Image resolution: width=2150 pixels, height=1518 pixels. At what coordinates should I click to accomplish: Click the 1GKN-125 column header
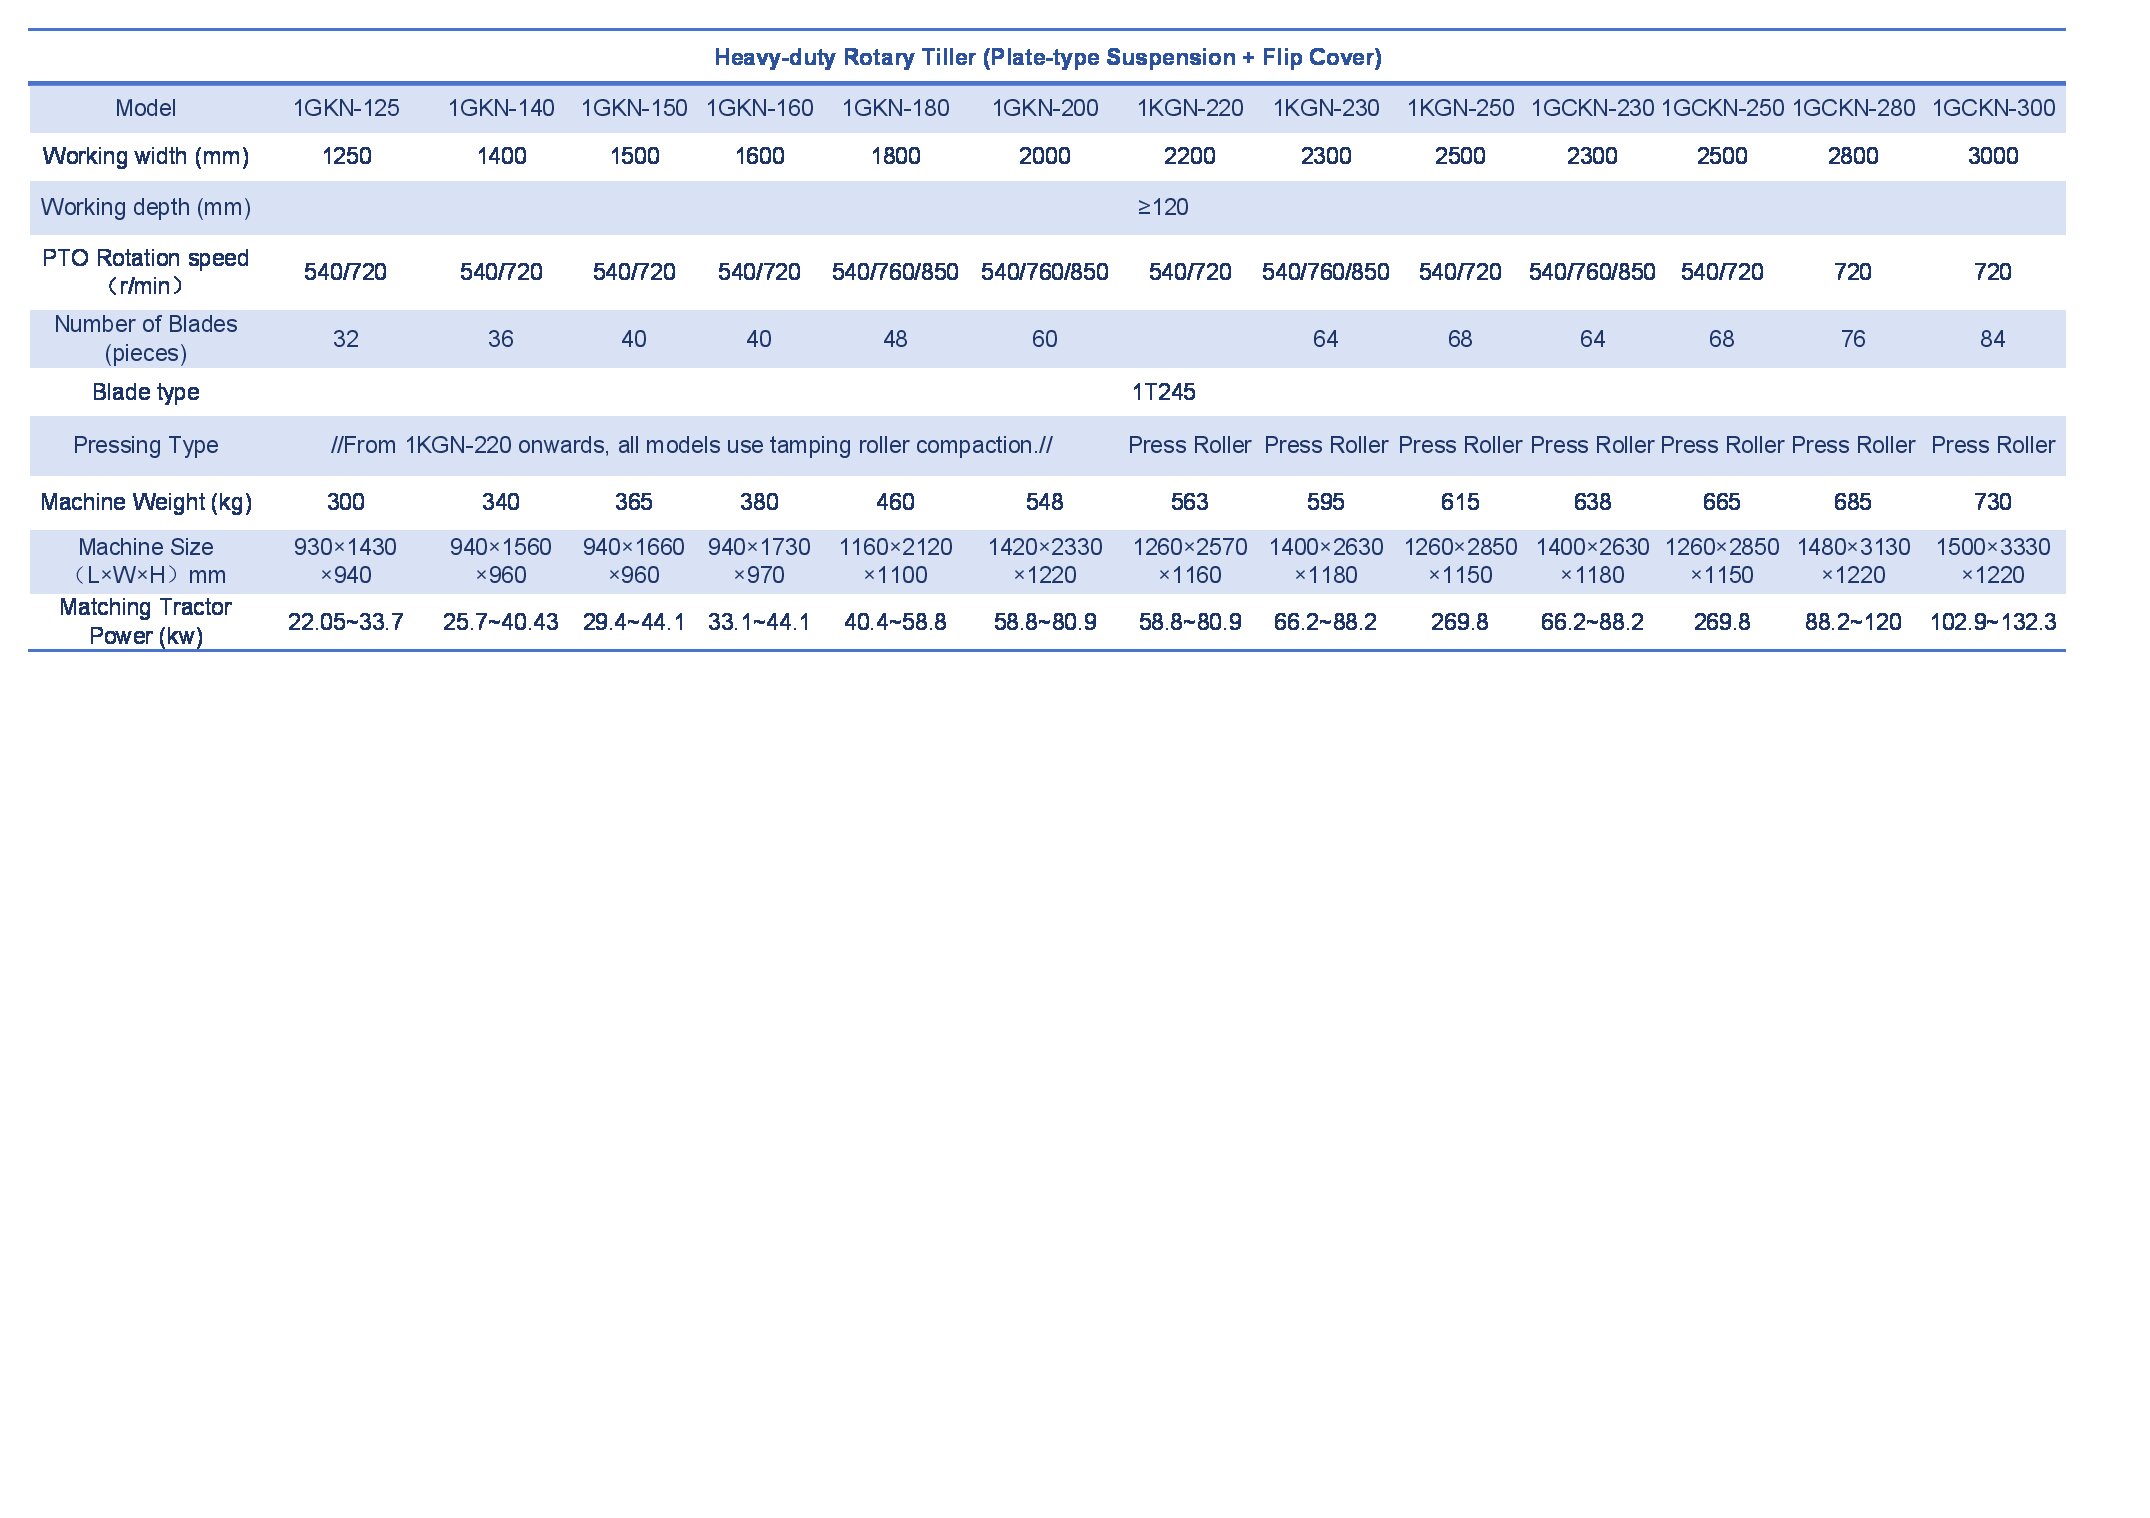[x=346, y=108]
